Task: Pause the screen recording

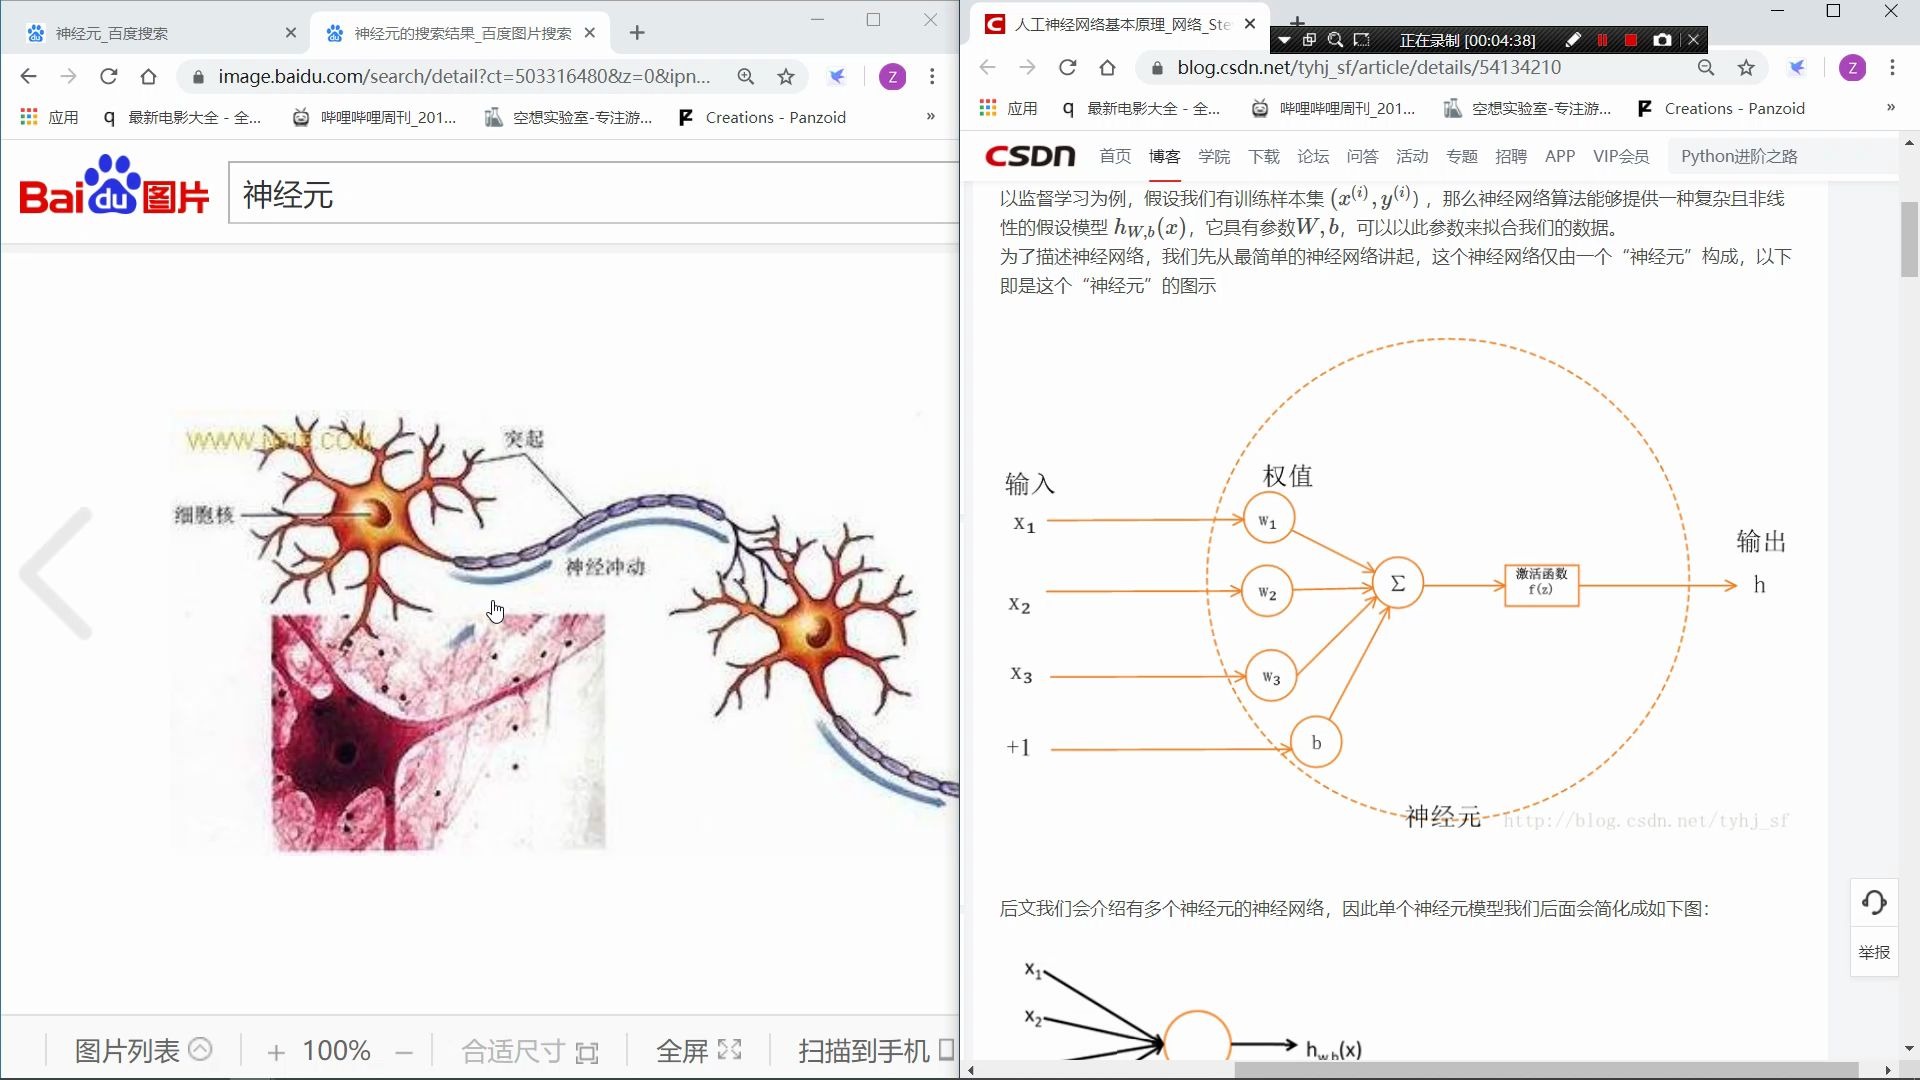Action: click(x=1602, y=40)
